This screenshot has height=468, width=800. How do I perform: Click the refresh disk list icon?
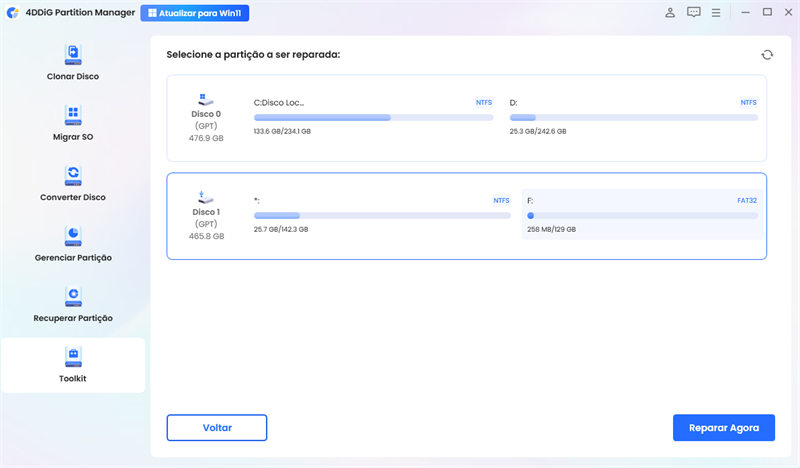[766, 55]
